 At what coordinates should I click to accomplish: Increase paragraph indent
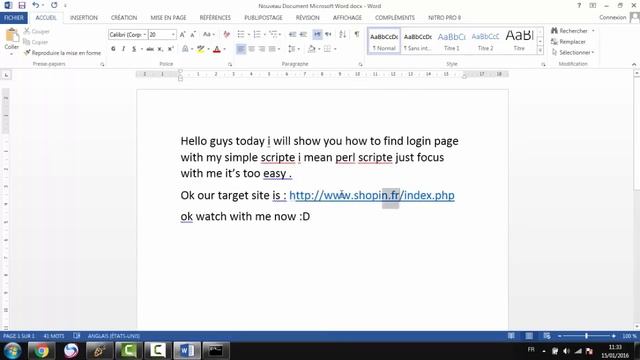303,35
